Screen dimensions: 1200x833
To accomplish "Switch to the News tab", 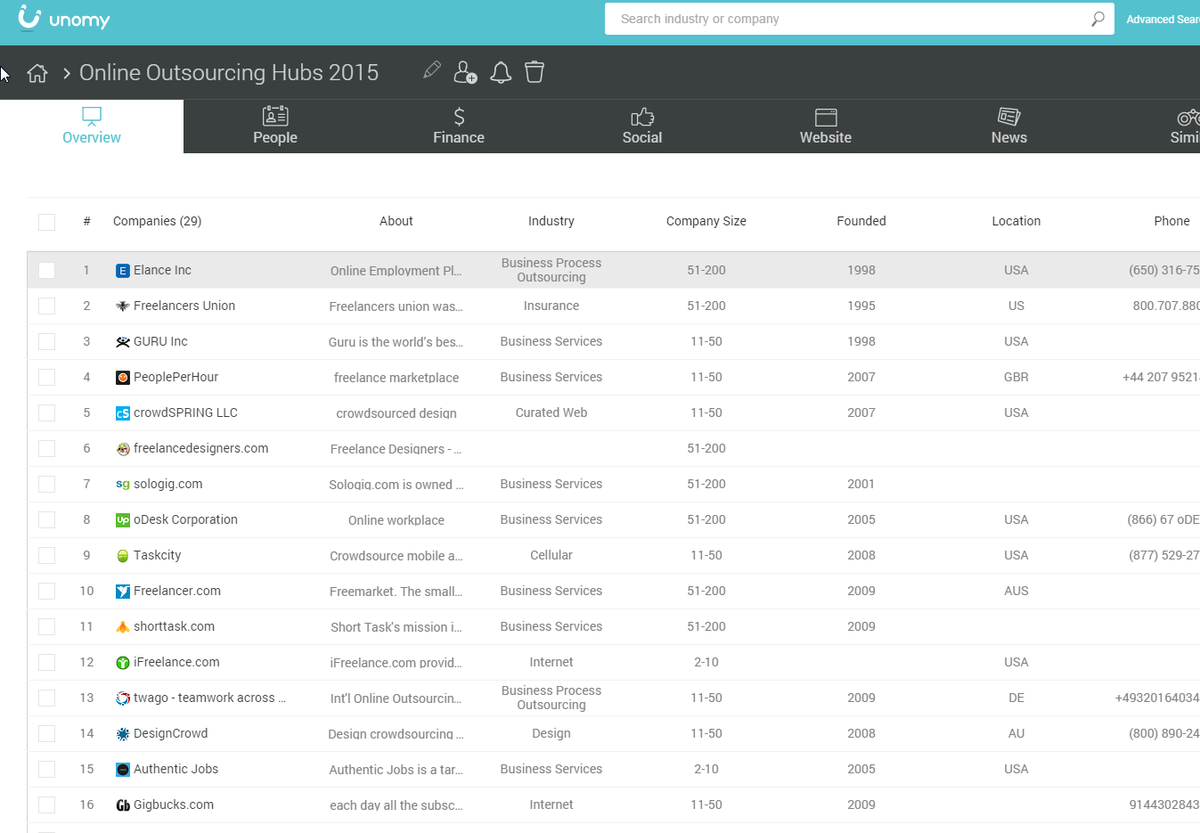I will click(1009, 127).
